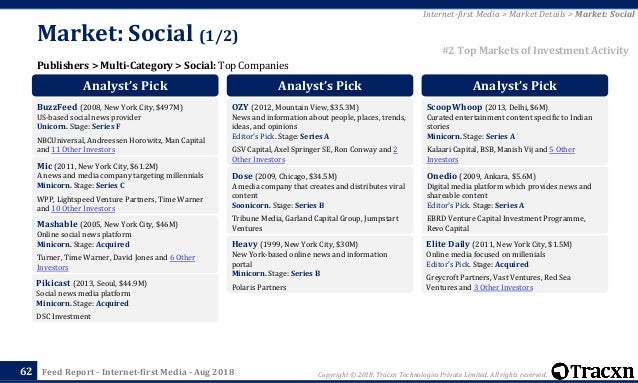Click the Market: Social breadcrumb
The image size is (638, 383).
tap(605, 14)
